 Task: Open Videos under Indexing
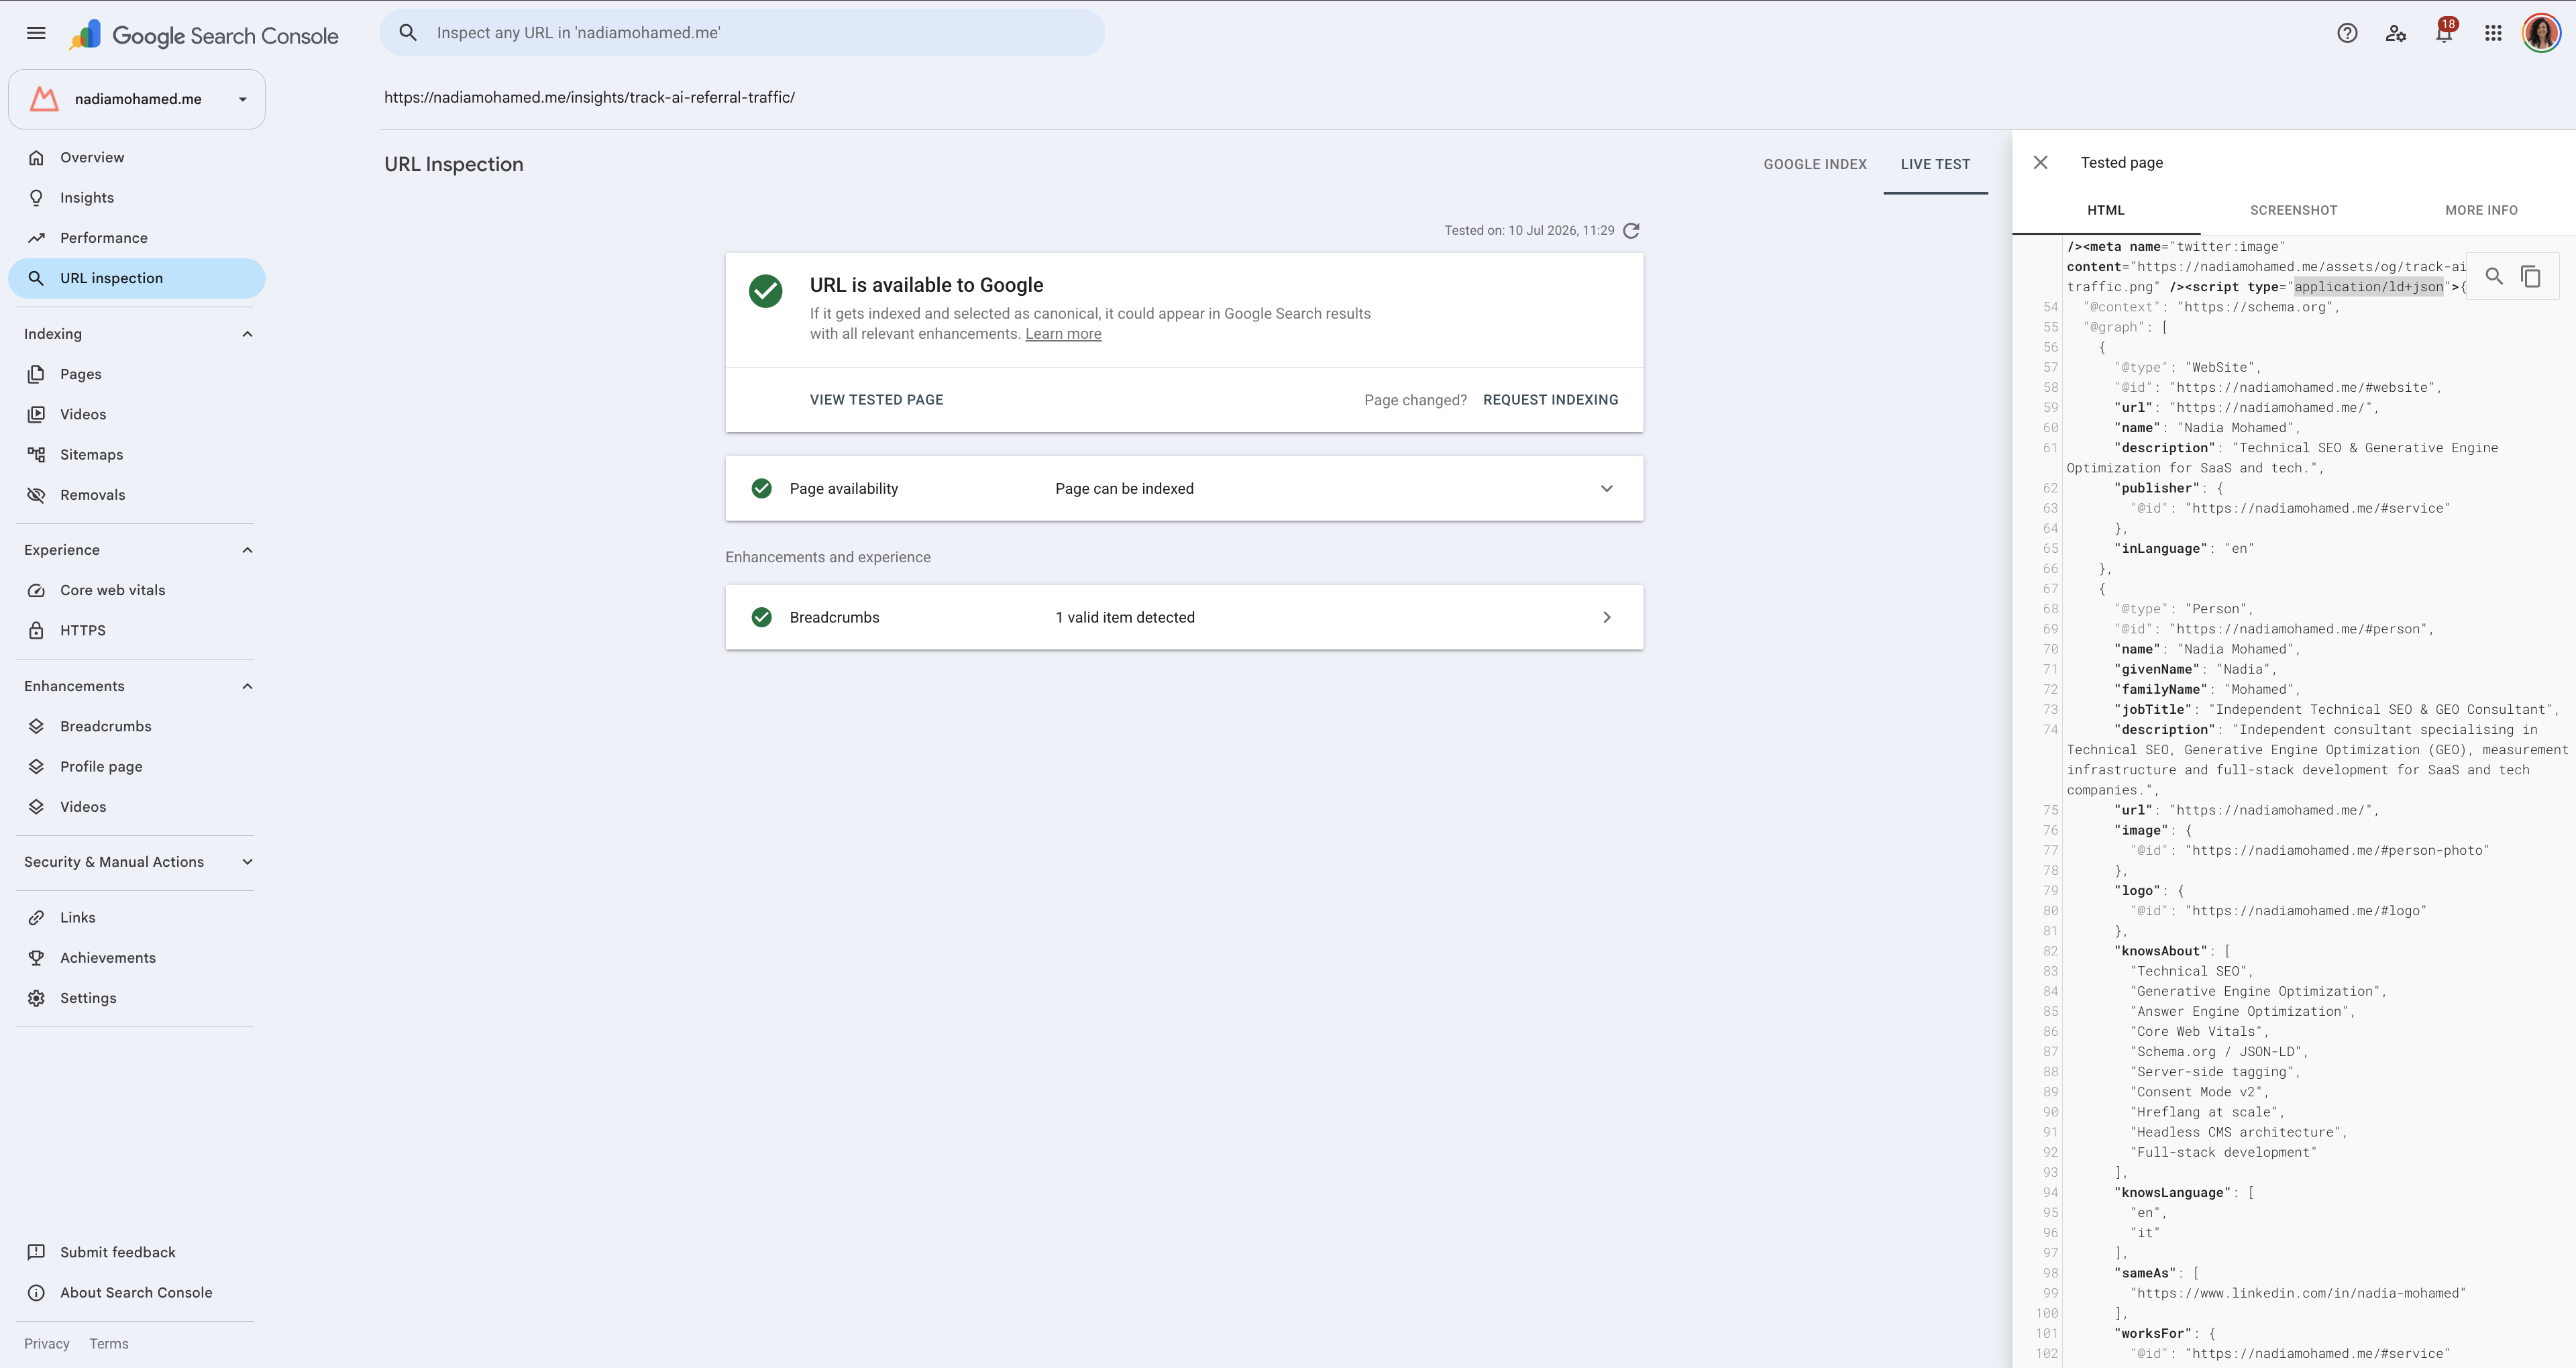tap(136, 414)
